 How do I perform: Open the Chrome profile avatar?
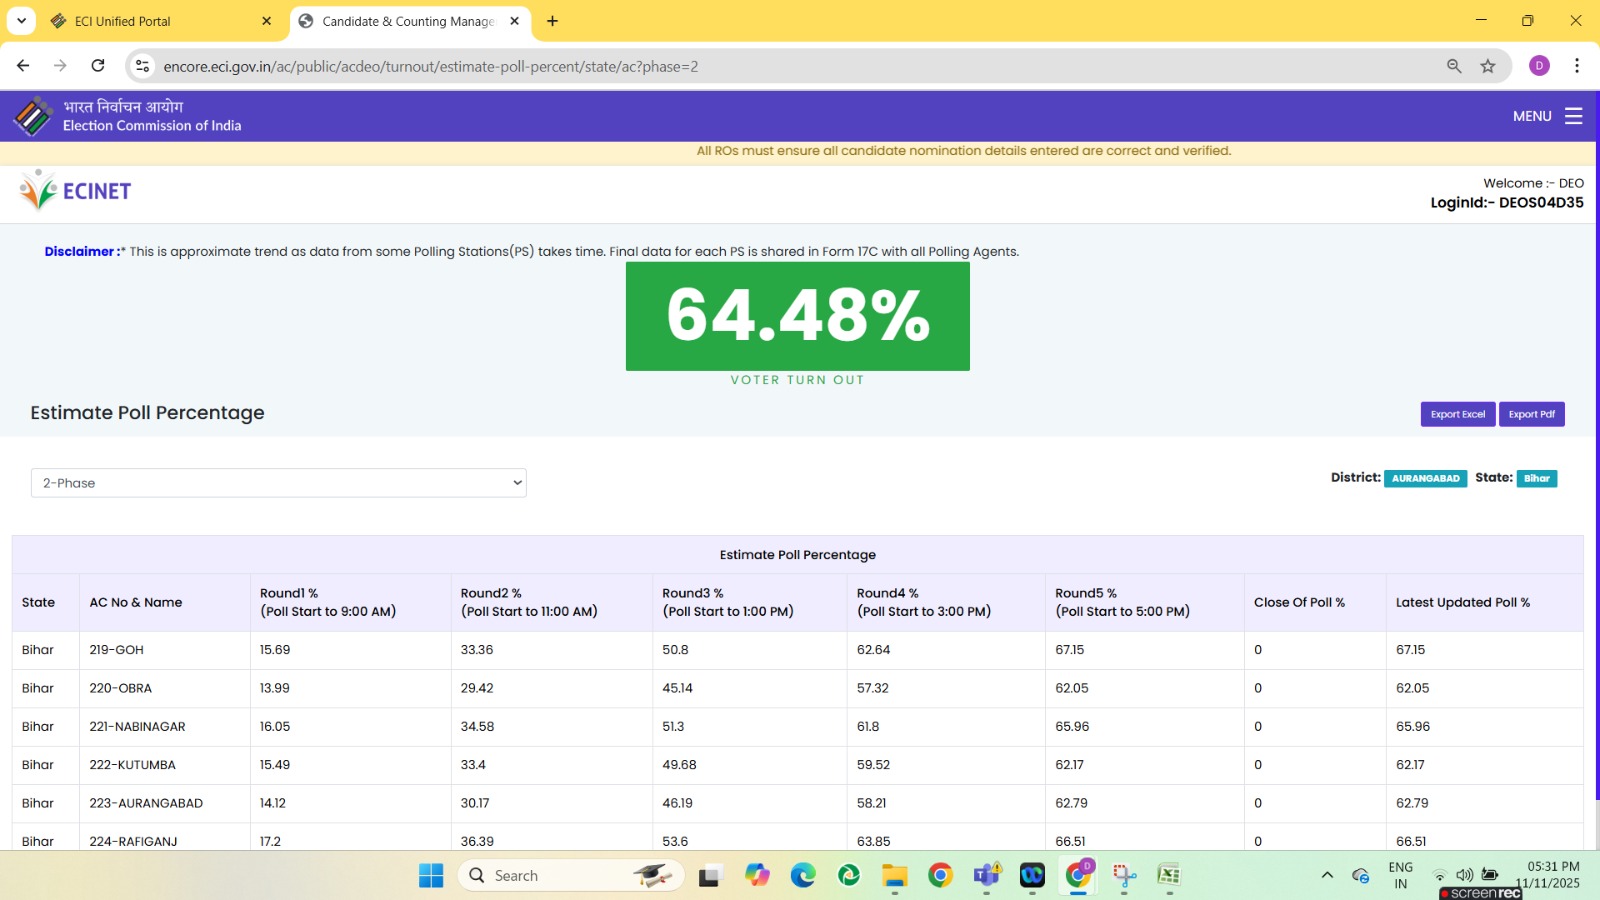1539,66
